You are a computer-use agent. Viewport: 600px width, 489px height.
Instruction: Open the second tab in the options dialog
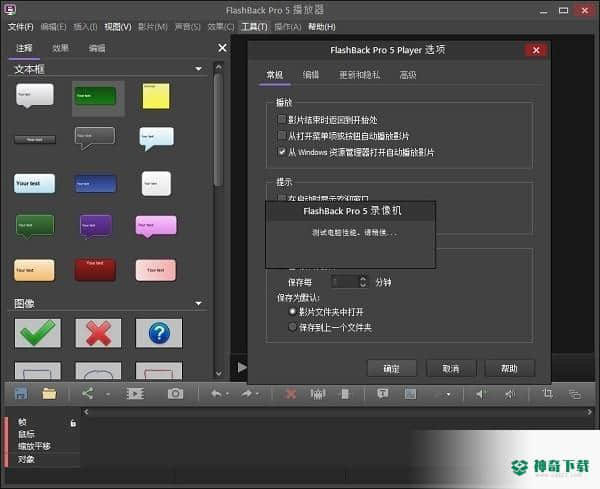pyautogui.click(x=311, y=75)
